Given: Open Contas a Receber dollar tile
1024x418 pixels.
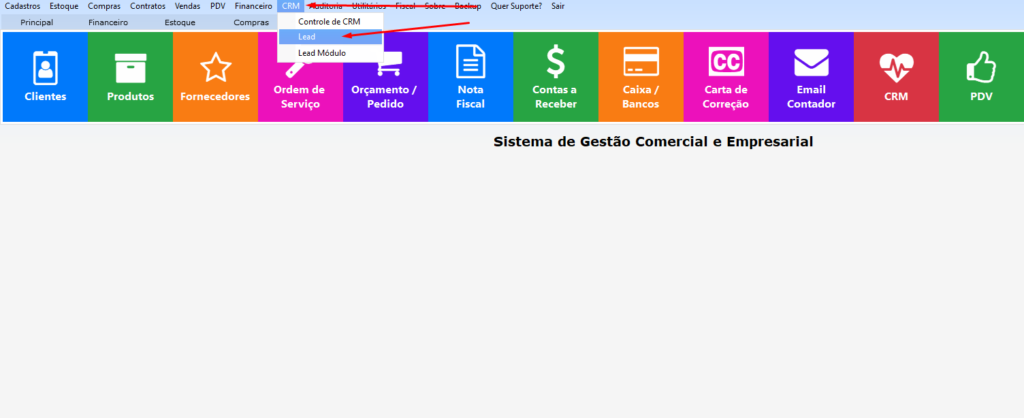Looking at the screenshot, I should pyautogui.click(x=555, y=77).
